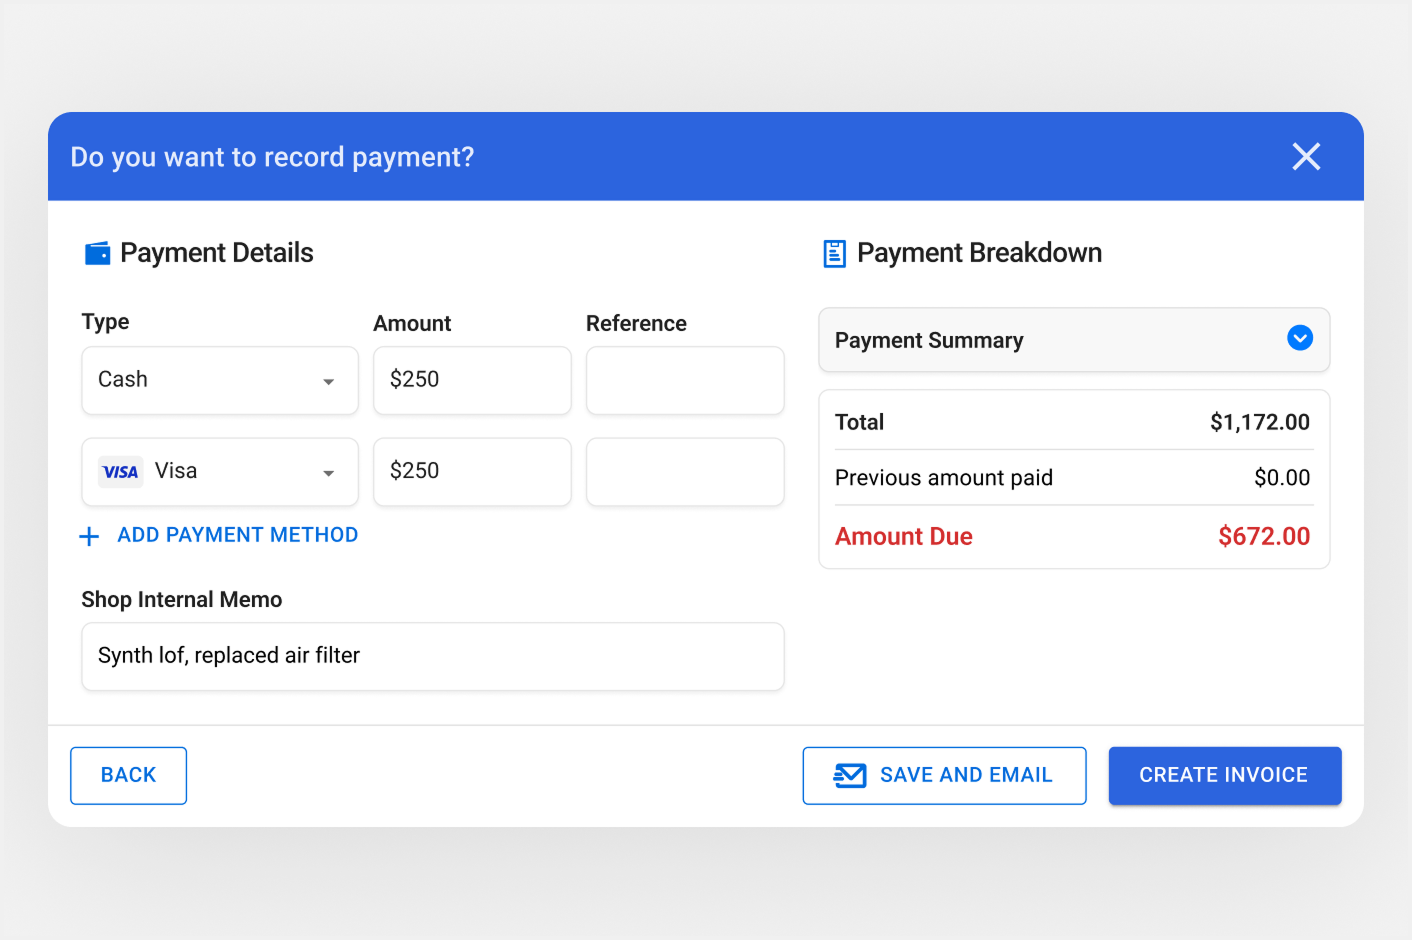
Task: Click the Type column label
Action: pos(105,322)
